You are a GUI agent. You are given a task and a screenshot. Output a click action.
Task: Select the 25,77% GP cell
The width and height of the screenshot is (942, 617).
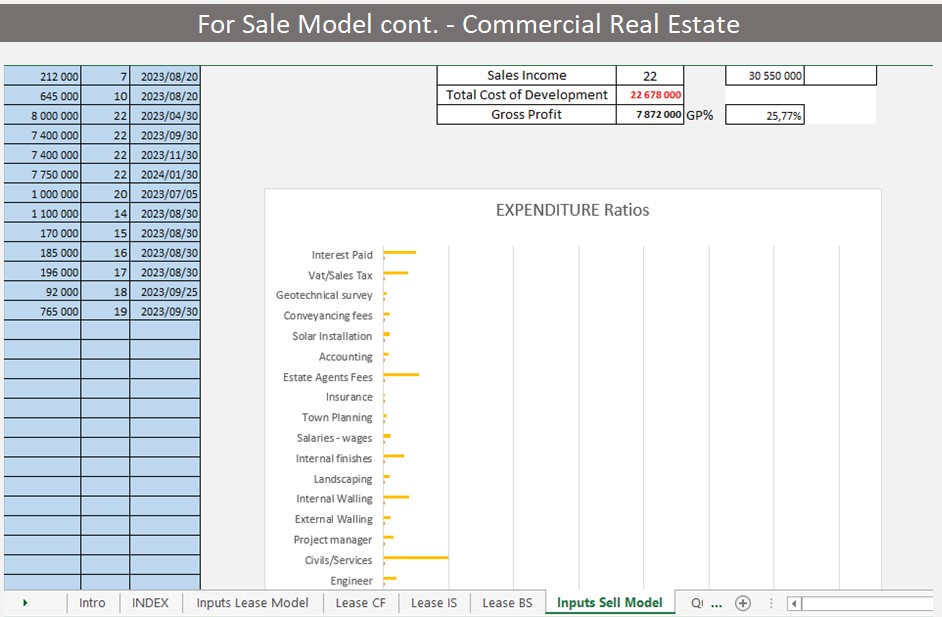point(764,115)
